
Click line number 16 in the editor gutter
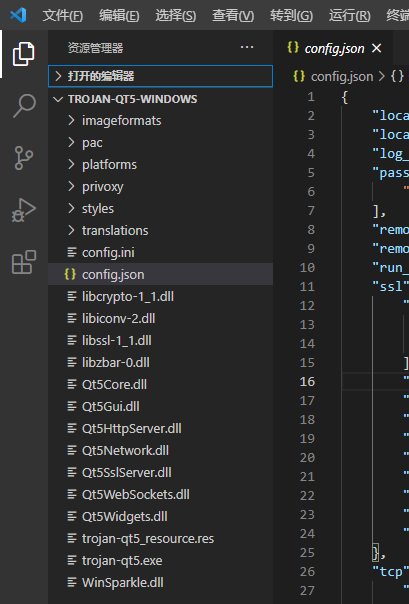pyautogui.click(x=307, y=381)
